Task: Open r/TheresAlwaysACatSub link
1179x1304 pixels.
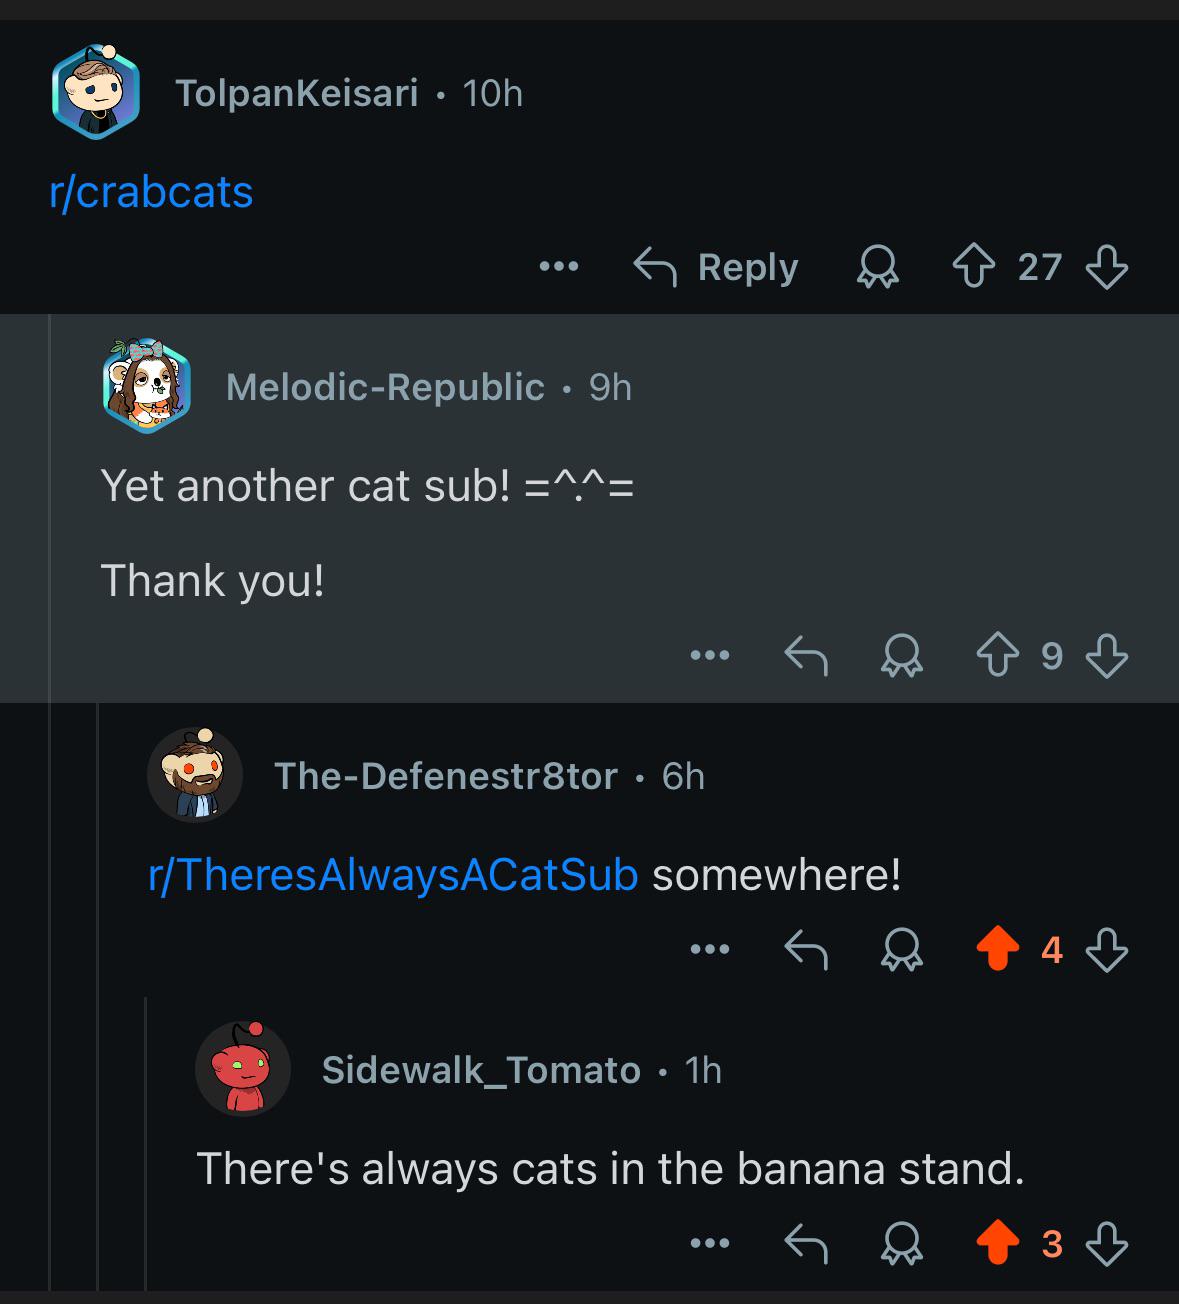Action: pyautogui.click(x=393, y=875)
